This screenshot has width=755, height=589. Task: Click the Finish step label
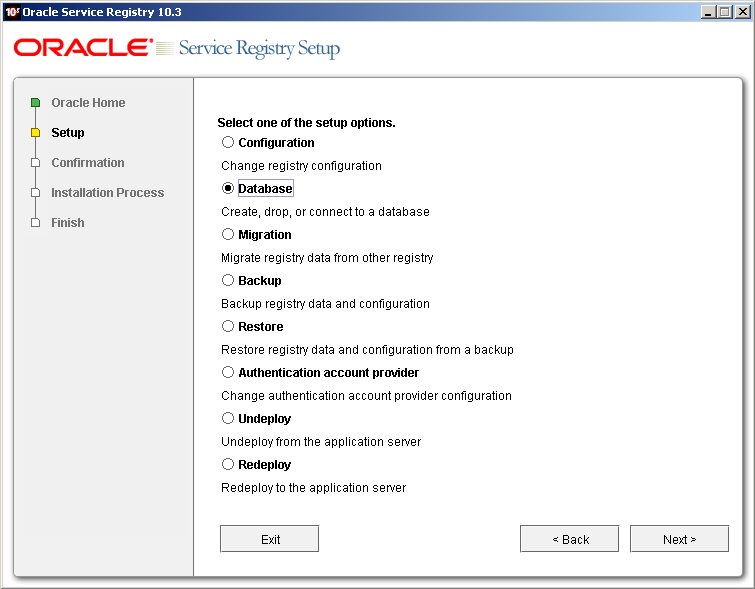click(68, 223)
